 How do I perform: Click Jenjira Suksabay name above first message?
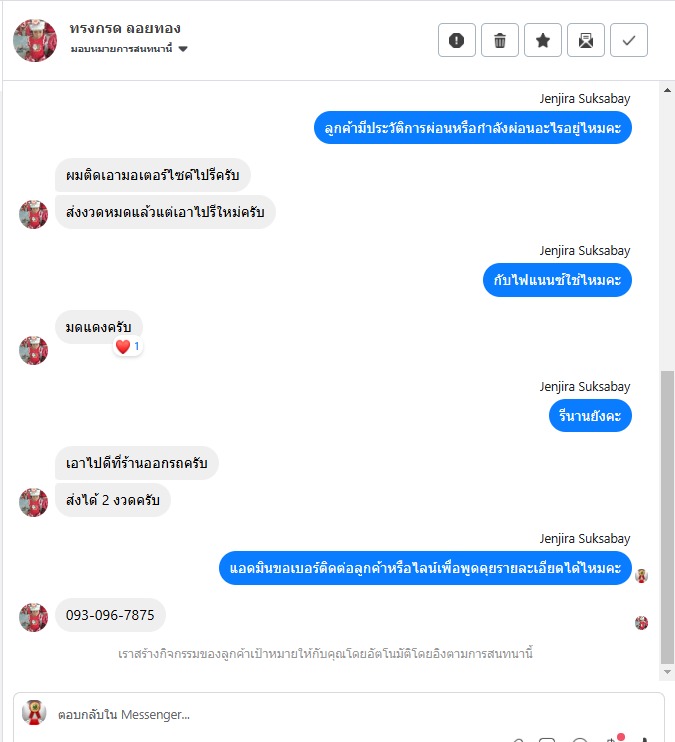585,98
